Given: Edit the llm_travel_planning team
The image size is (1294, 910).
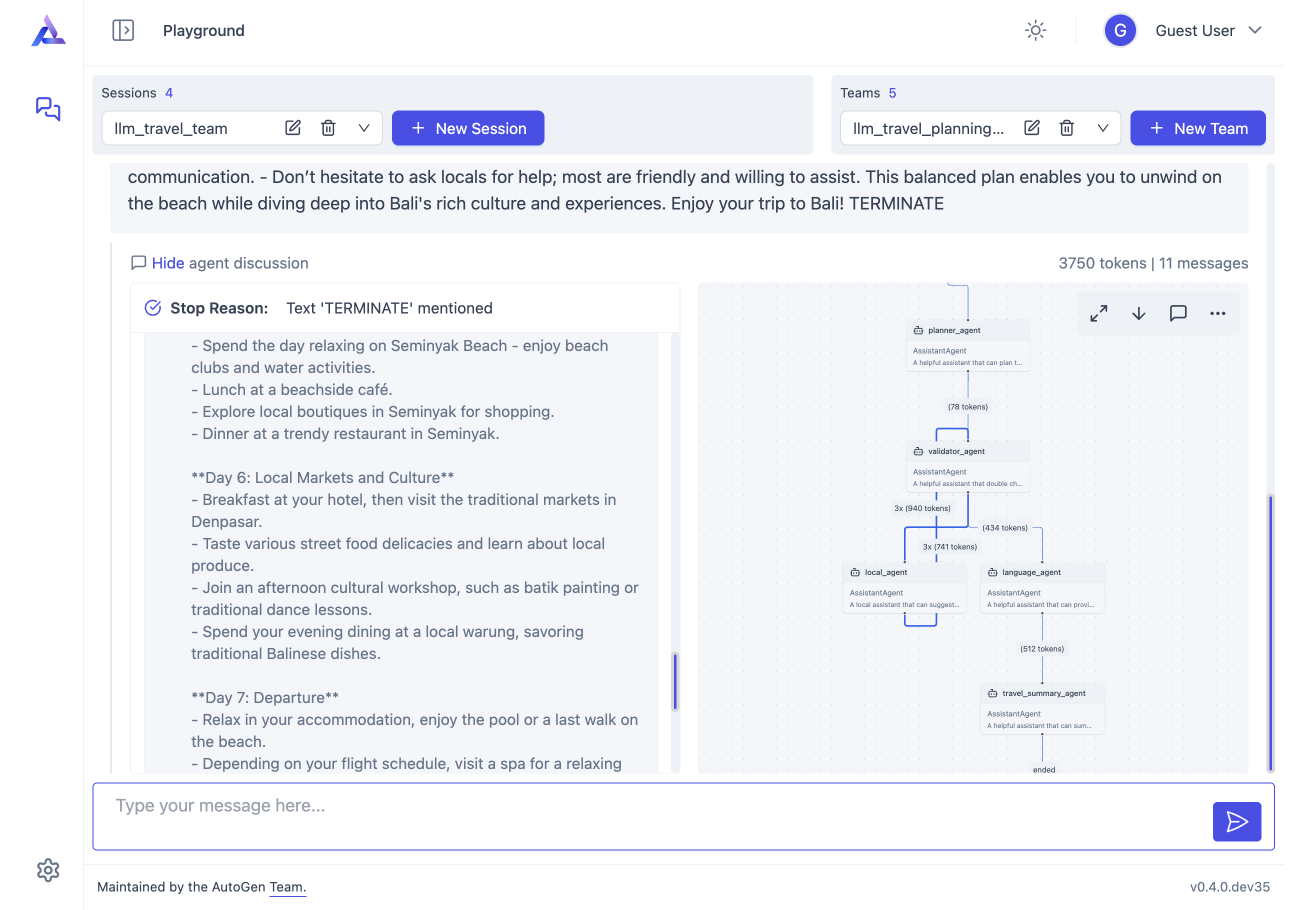Looking at the screenshot, I should 1032,128.
